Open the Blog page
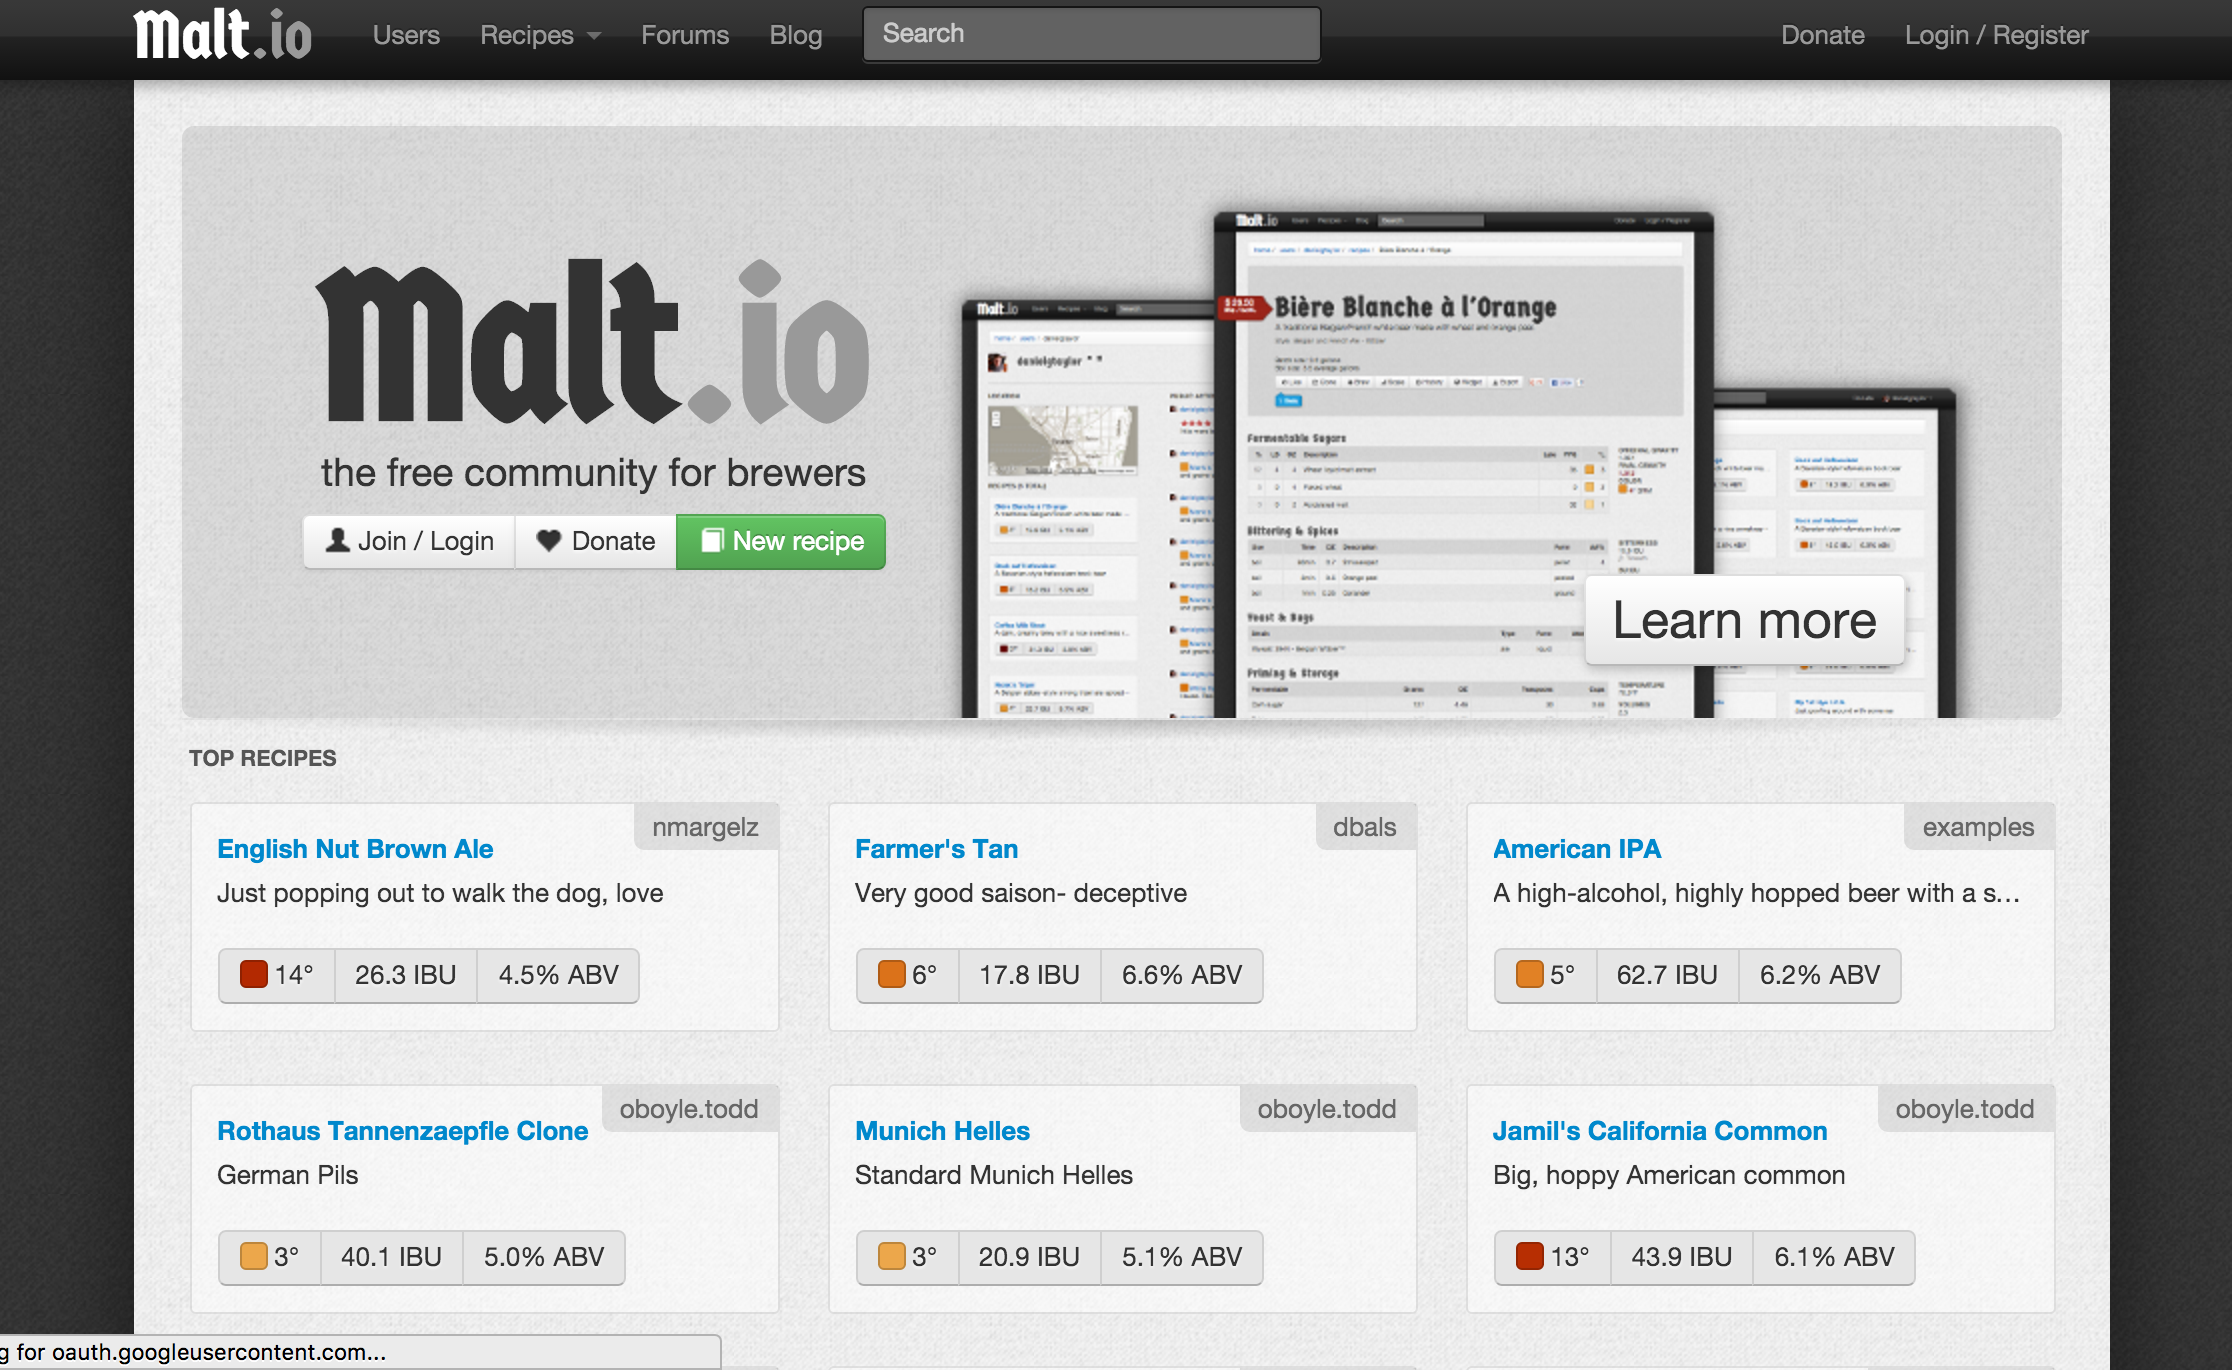Image resolution: width=2232 pixels, height=1370 pixels. click(796, 34)
